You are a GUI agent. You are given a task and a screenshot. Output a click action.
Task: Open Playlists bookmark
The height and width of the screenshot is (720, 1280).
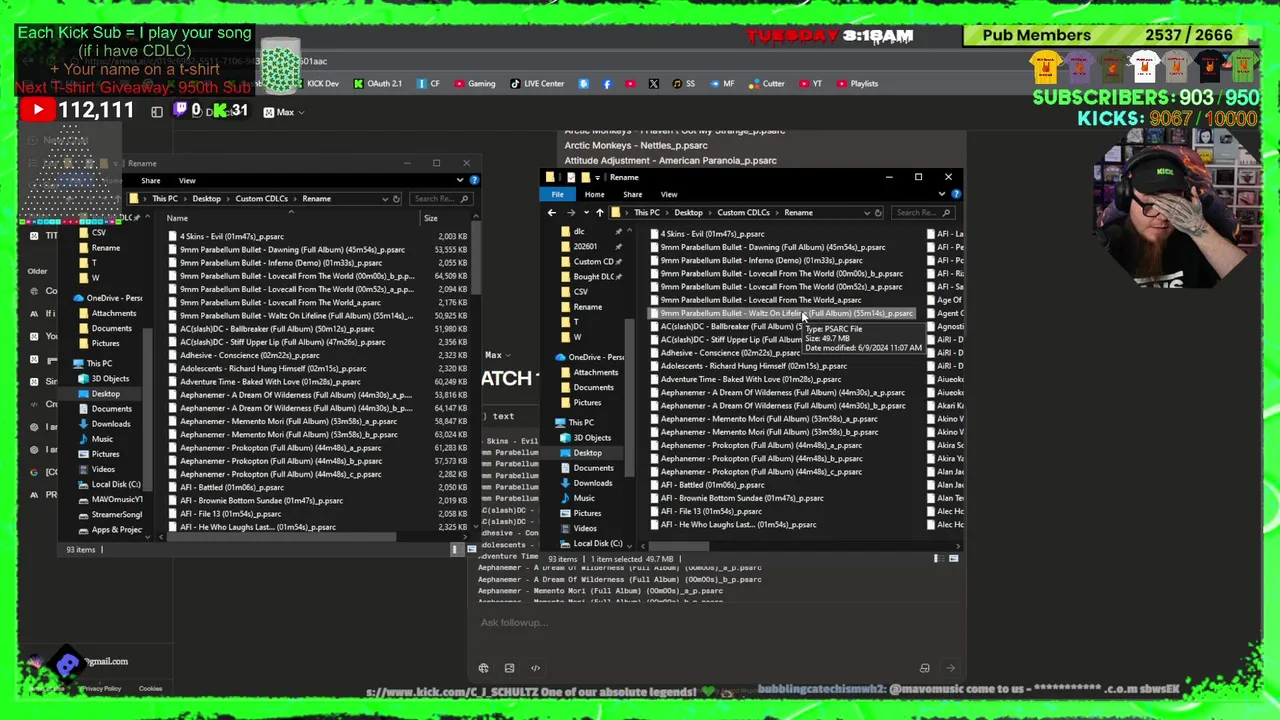coord(858,84)
